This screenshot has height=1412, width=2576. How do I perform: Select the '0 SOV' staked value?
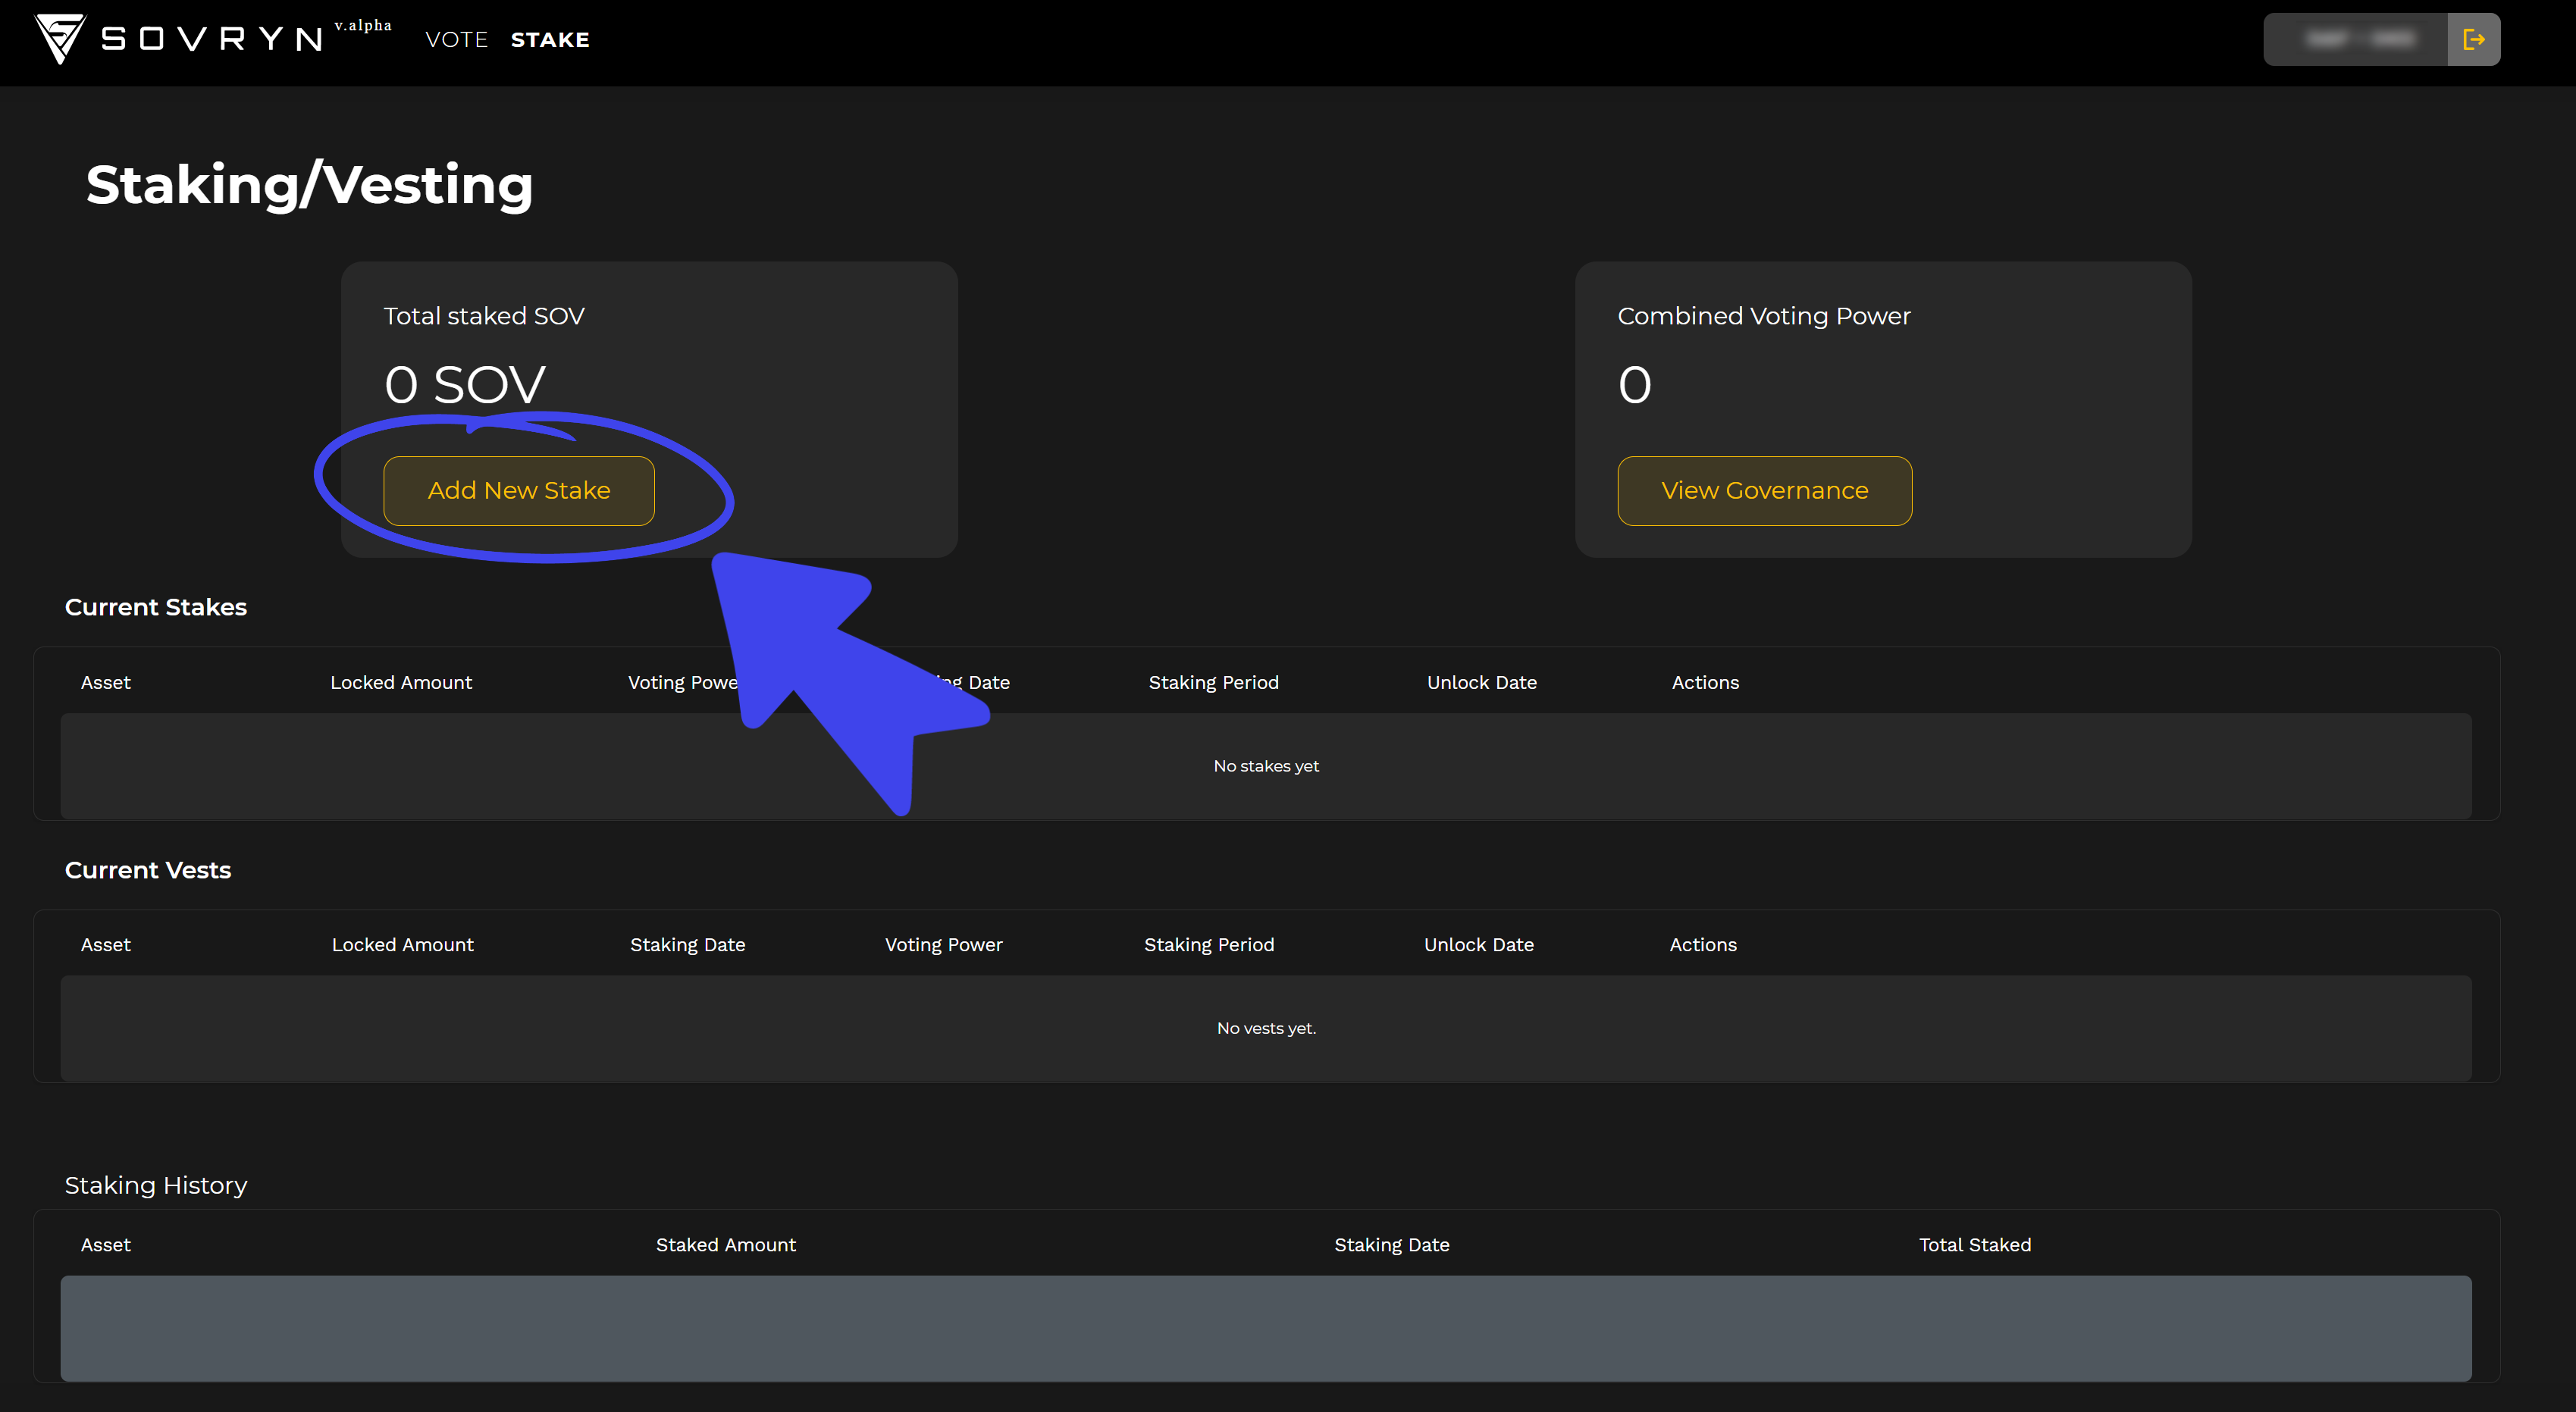[465, 384]
